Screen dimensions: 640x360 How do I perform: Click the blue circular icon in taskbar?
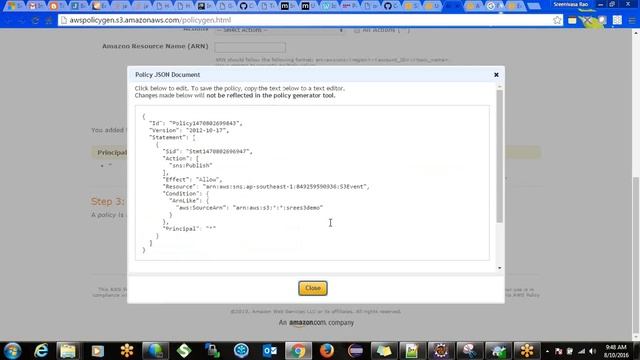point(241,351)
